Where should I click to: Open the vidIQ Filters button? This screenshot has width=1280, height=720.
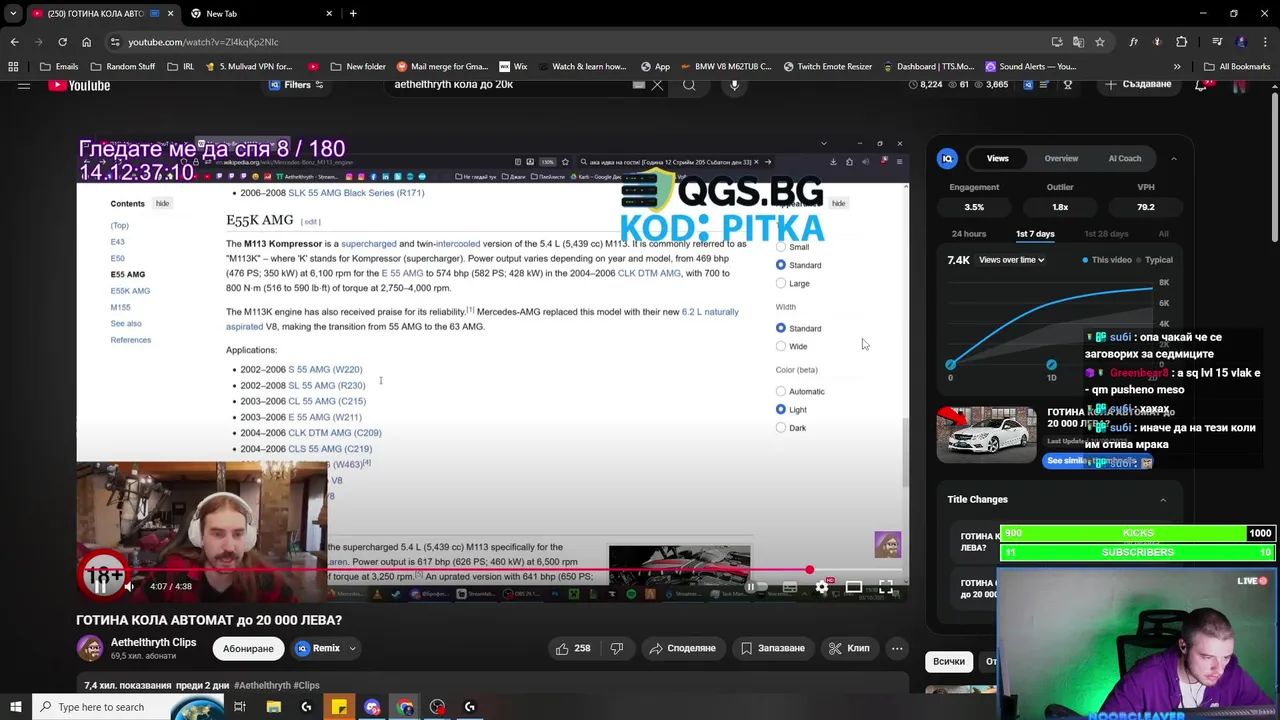pyautogui.click(x=296, y=85)
